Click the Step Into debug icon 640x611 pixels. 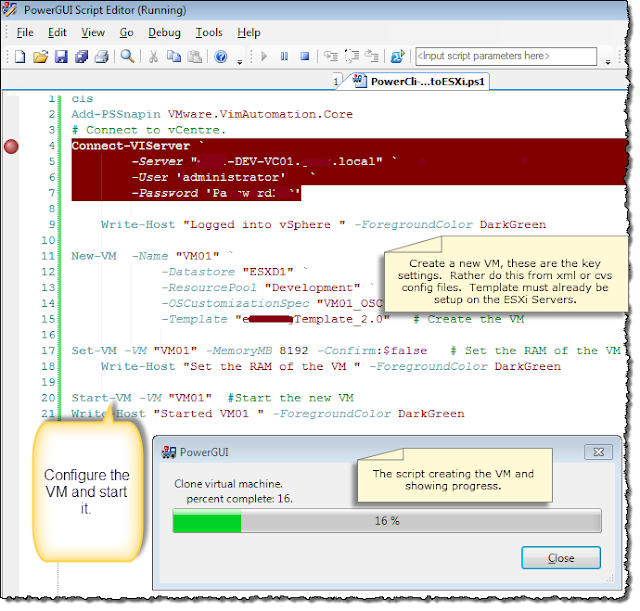[x=331, y=56]
